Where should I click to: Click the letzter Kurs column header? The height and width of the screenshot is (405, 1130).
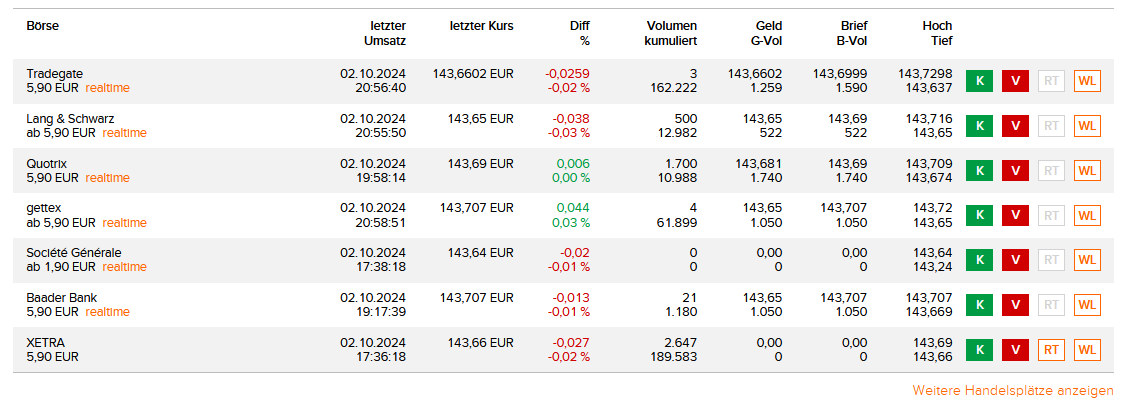point(481,26)
